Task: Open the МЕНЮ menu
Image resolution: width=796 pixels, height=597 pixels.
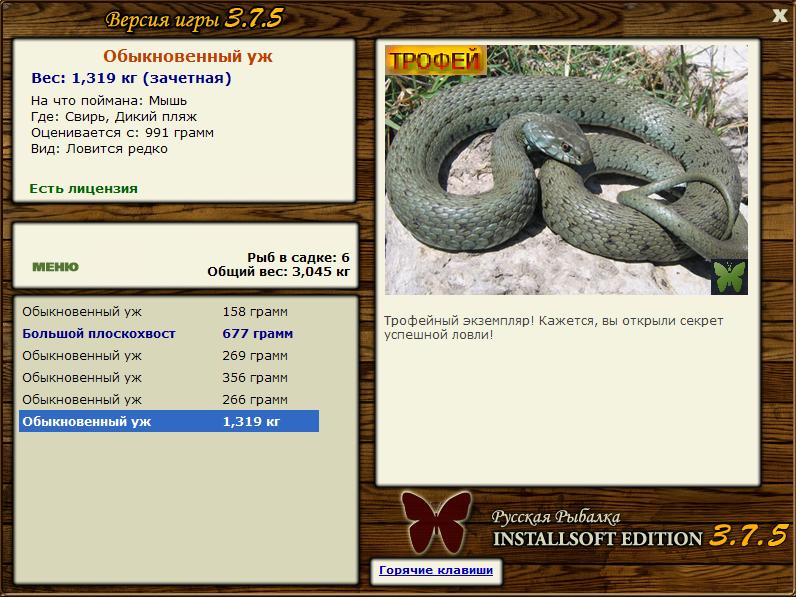Action: point(55,267)
